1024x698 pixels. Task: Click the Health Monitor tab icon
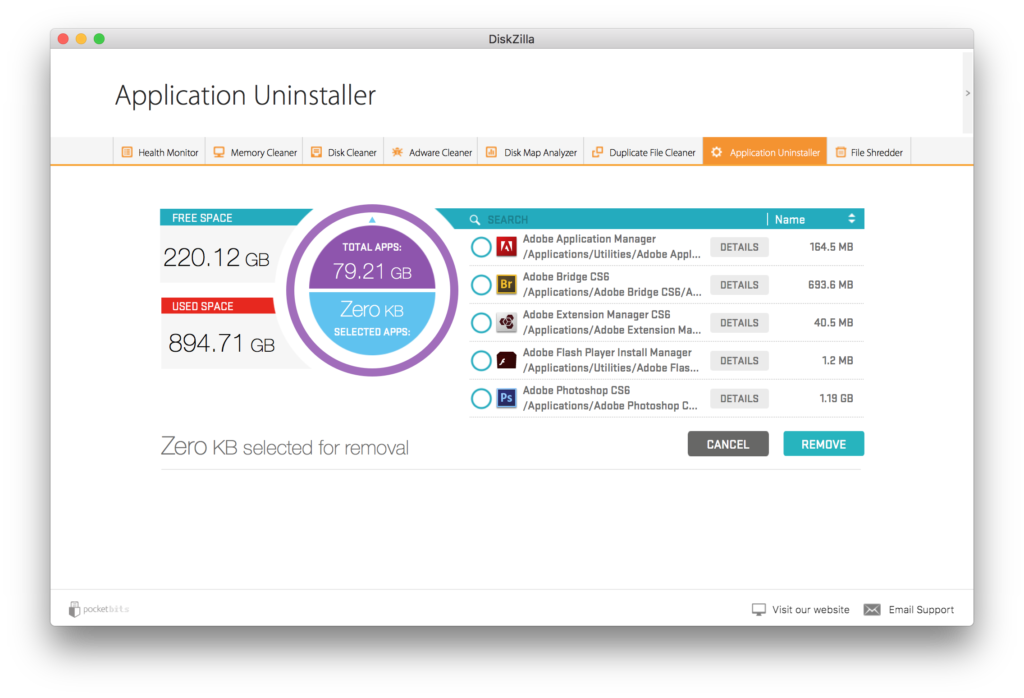pos(127,152)
